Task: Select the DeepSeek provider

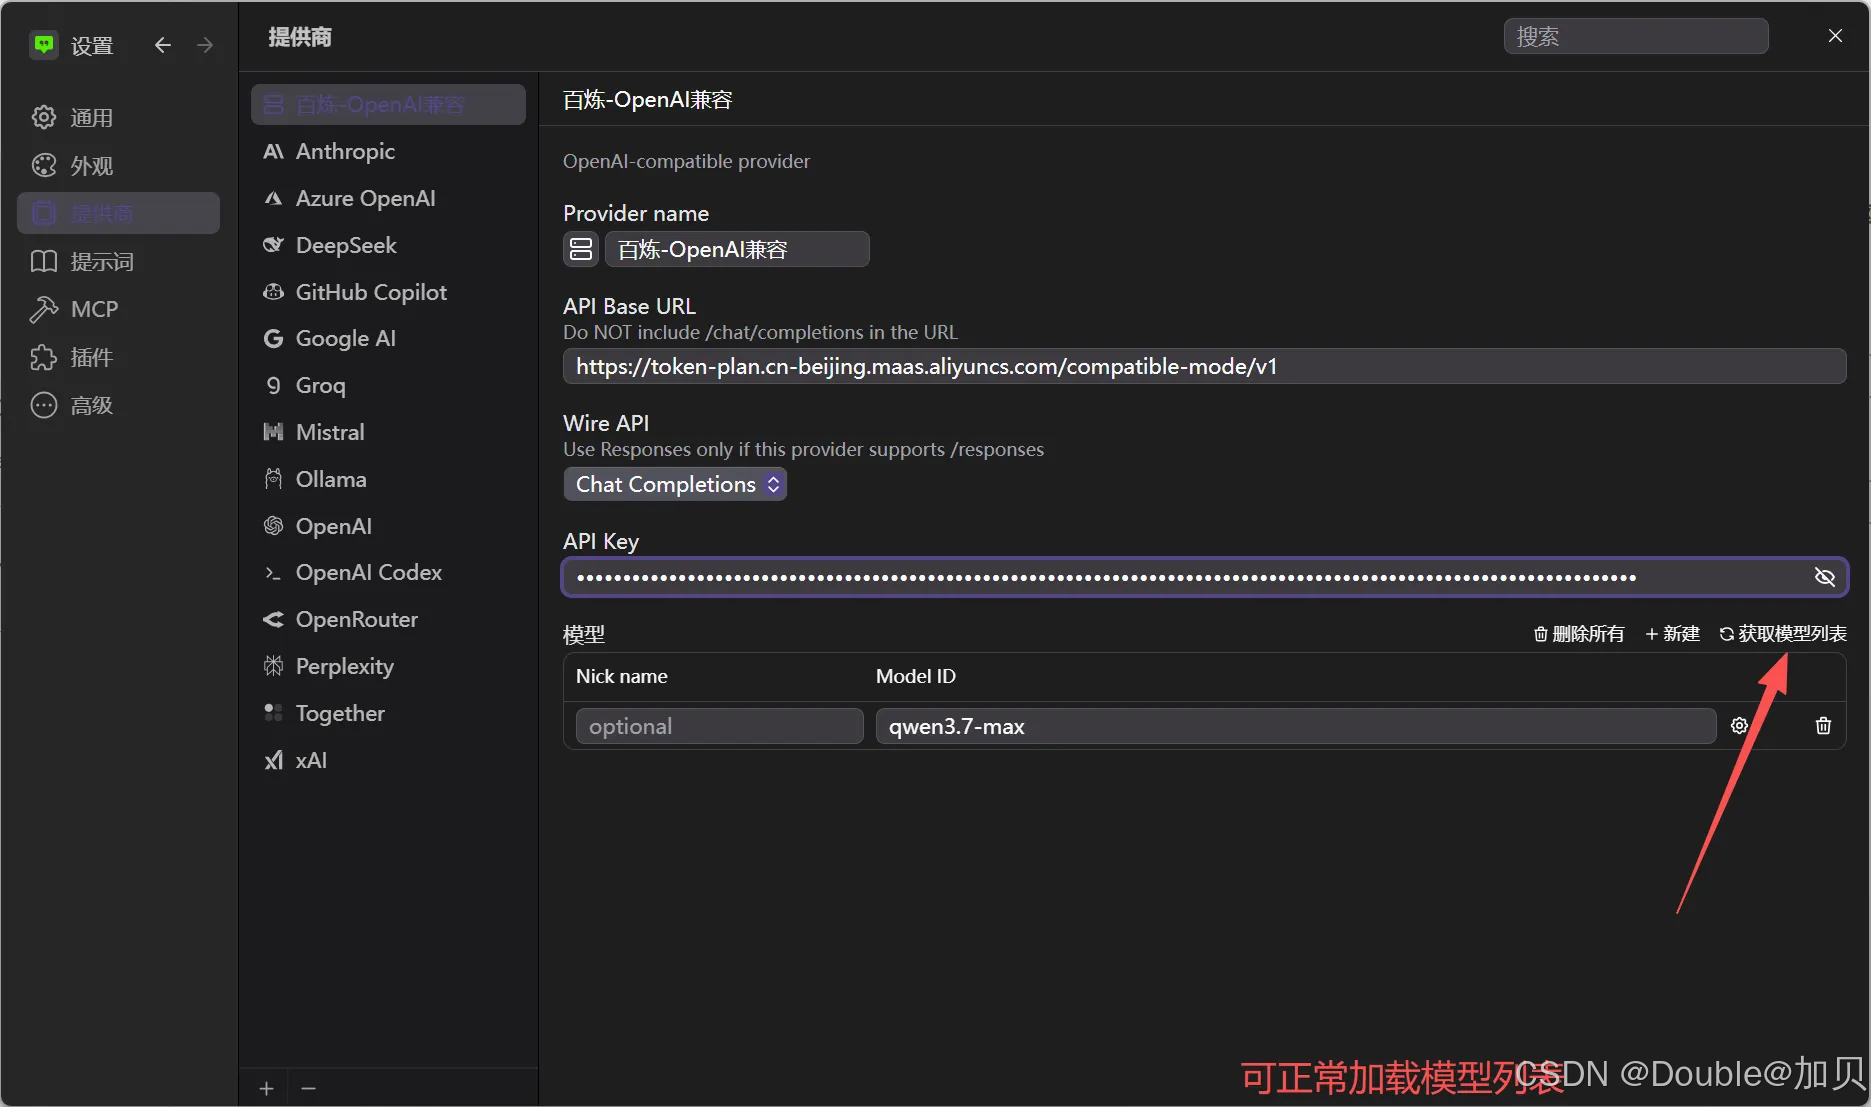Action: (388, 245)
